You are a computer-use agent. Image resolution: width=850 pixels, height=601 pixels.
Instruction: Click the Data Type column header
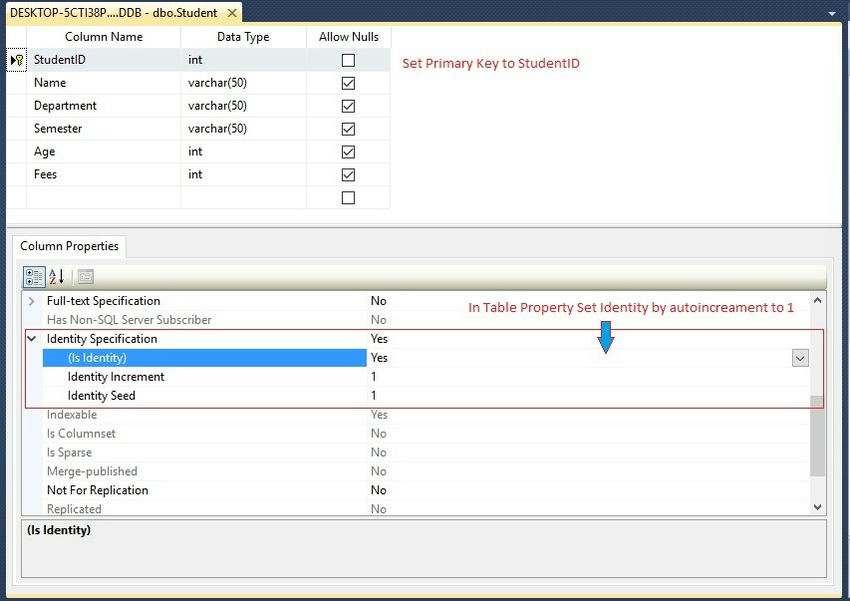243,37
